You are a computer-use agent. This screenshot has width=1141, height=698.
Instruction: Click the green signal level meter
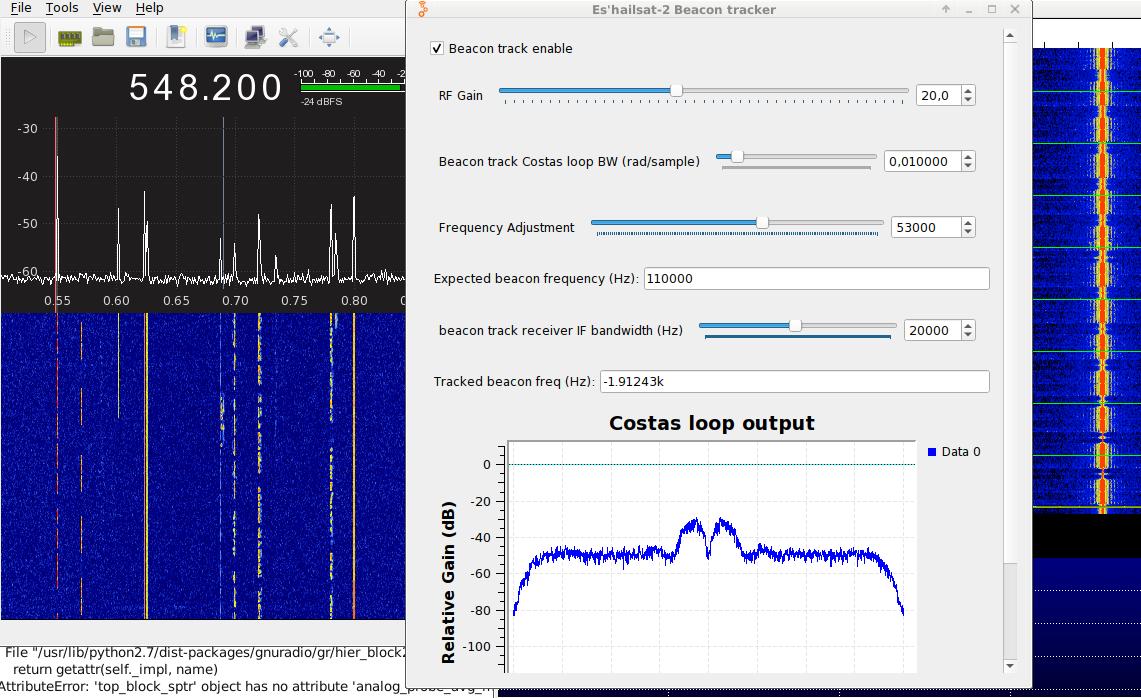351,87
